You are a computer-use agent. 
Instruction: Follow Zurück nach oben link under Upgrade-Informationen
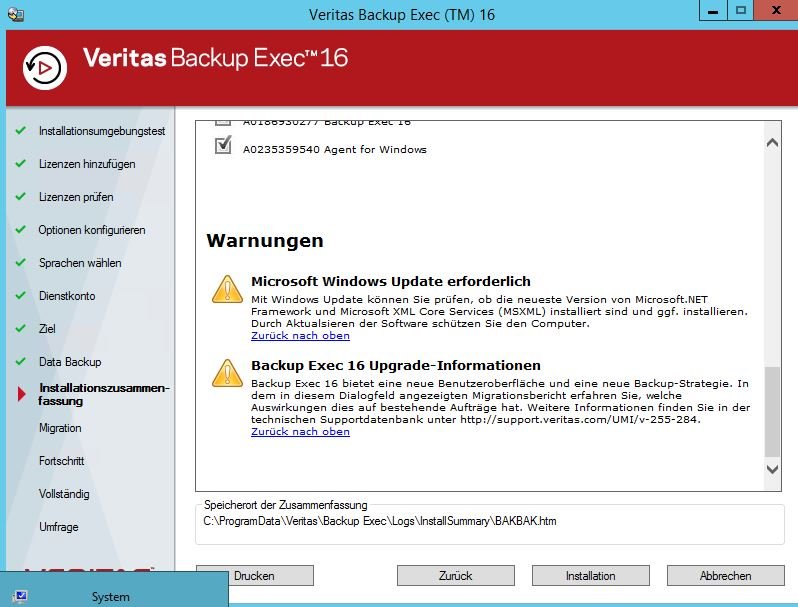tap(300, 431)
